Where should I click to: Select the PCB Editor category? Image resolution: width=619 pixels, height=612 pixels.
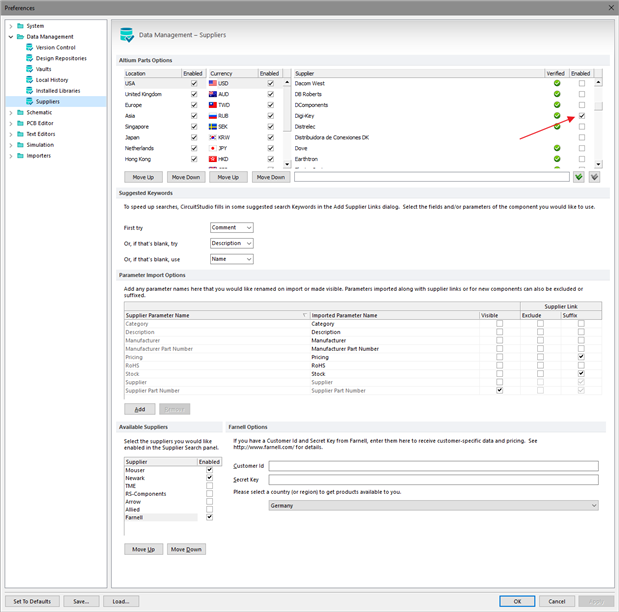coord(42,123)
